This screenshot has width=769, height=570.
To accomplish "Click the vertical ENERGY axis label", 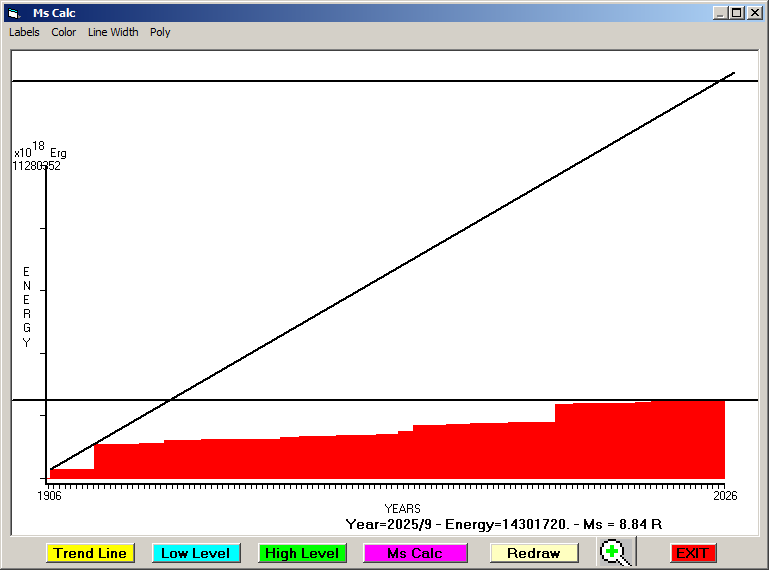I will click(x=27, y=307).
